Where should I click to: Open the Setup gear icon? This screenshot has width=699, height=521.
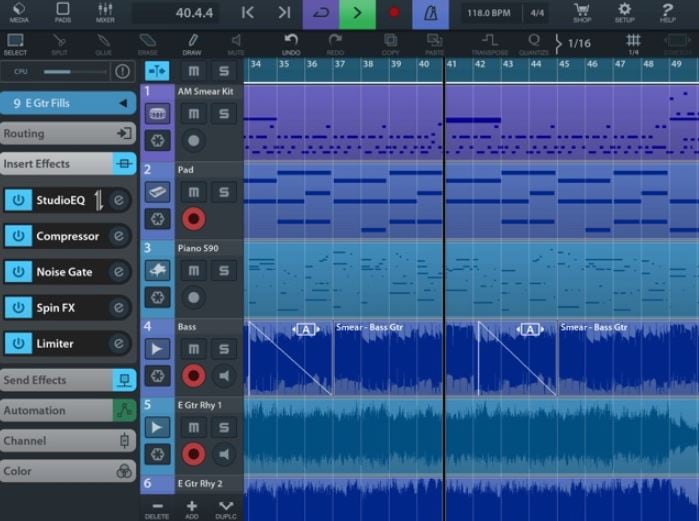tap(625, 12)
